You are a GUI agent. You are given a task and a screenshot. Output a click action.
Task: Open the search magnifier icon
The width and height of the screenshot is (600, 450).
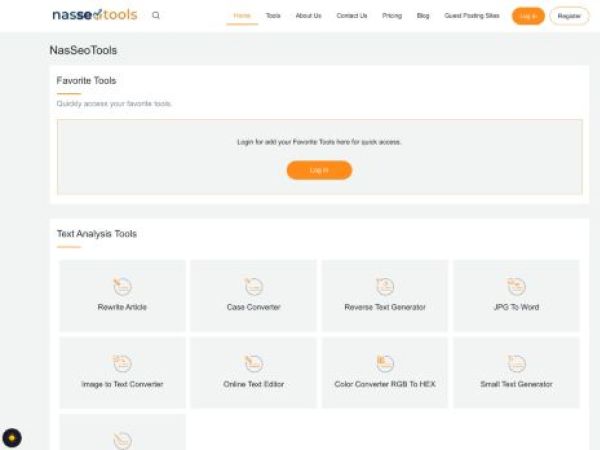click(156, 15)
